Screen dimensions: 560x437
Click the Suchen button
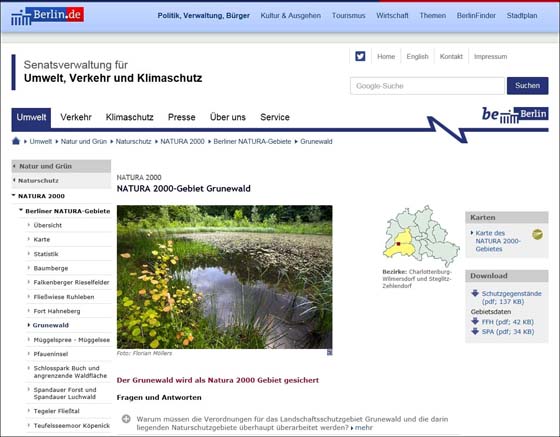[528, 86]
